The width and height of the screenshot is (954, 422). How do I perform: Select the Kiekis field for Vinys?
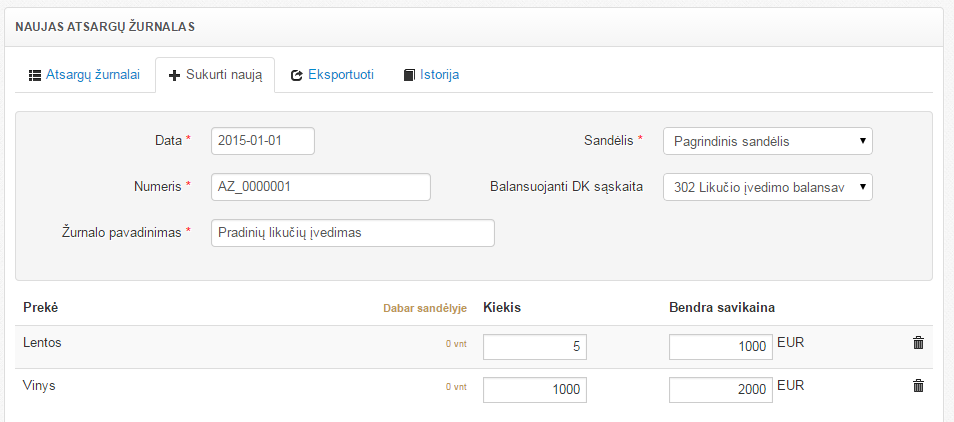(534, 390)
